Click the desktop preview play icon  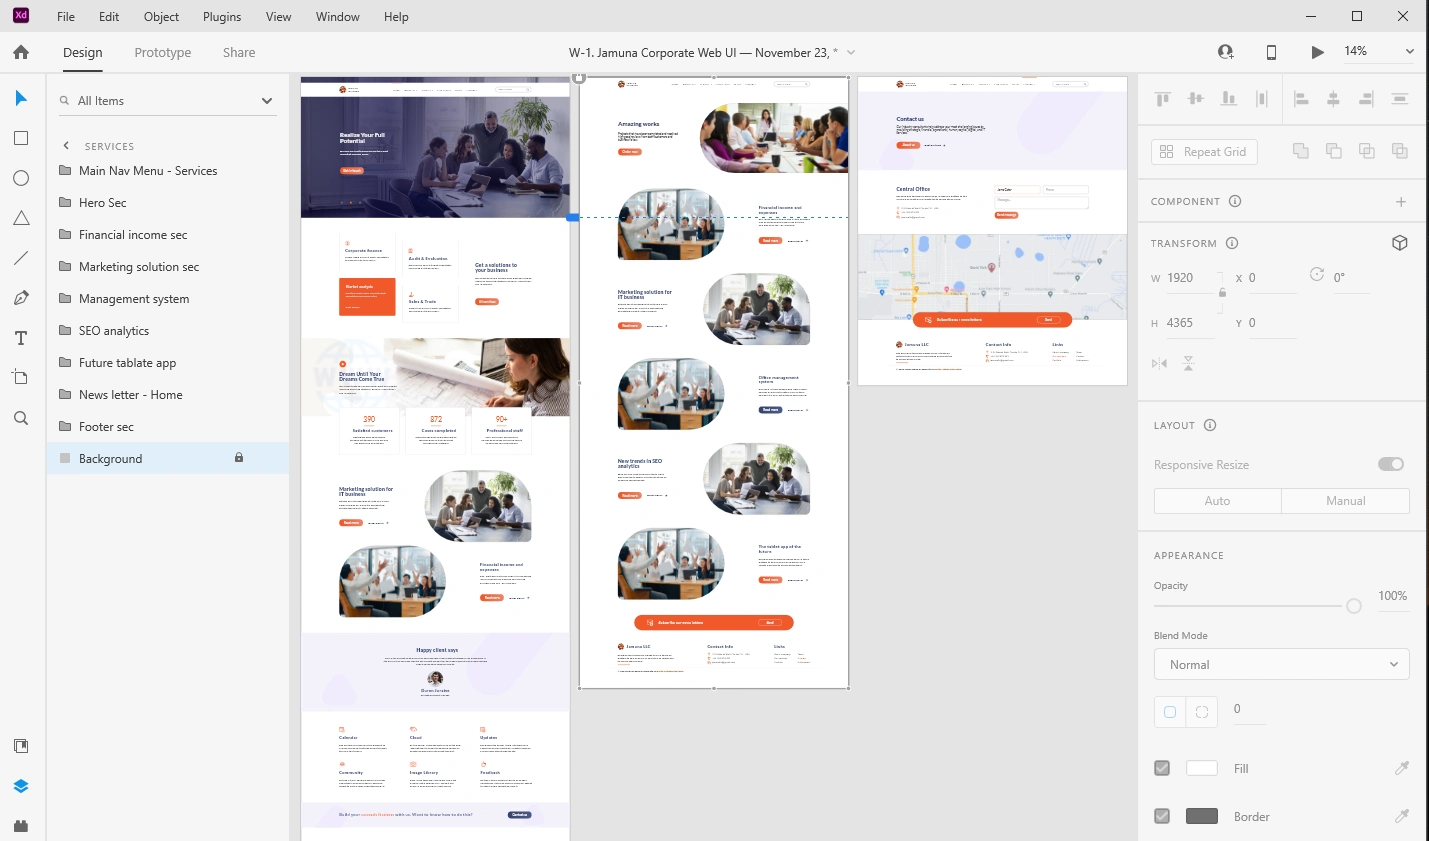coord(1317,52)
